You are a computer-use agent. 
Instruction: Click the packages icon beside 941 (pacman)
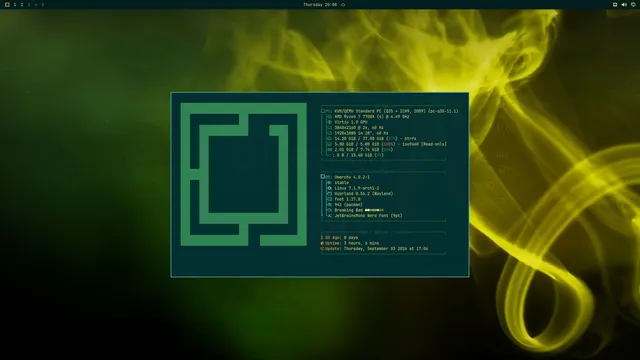pyautogui.click(x=330, y=204)
